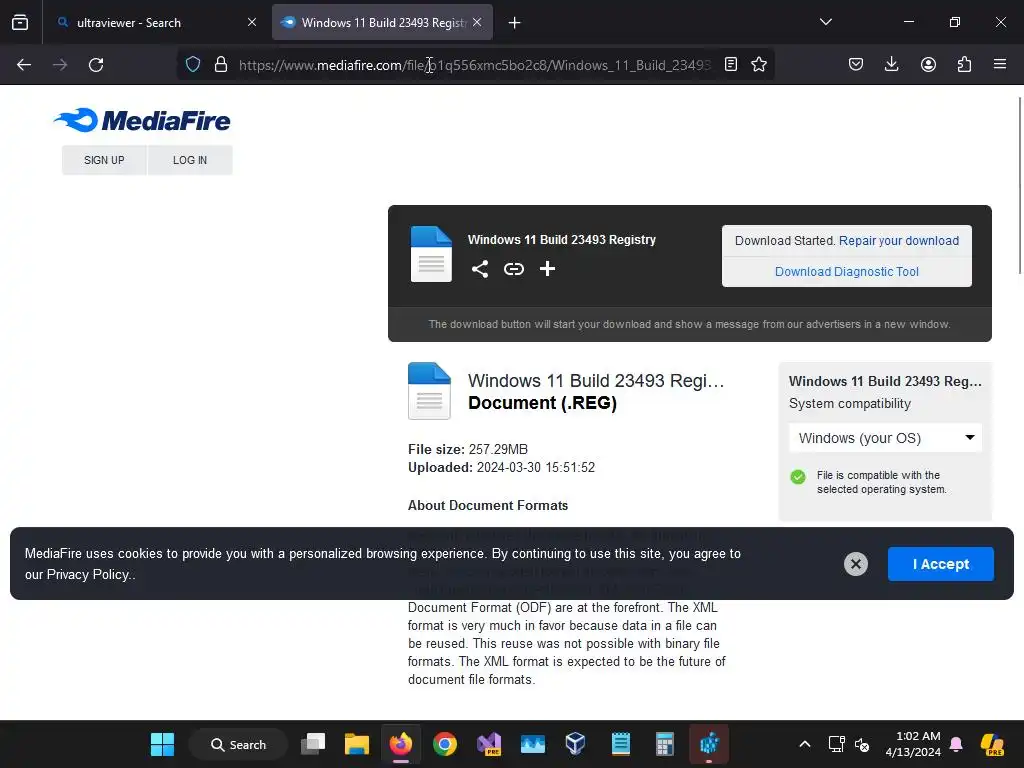Bookmark this page with star icon
1024x768 pixels.
(759, 65)
